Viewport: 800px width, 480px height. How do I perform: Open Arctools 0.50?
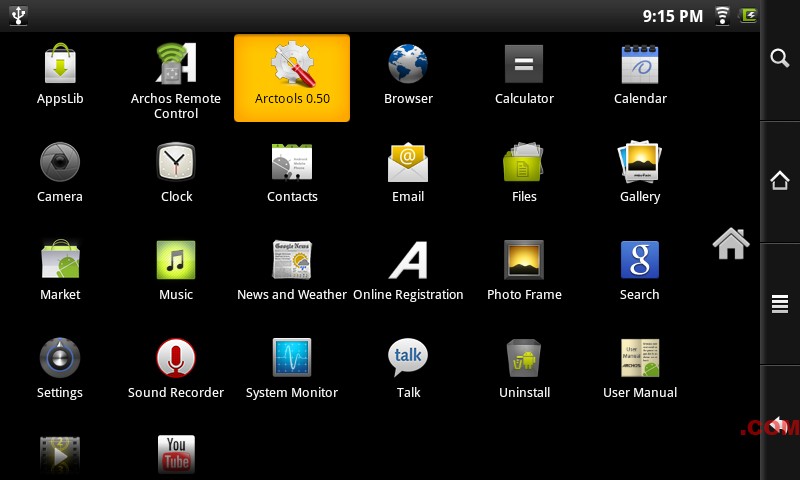292,78
